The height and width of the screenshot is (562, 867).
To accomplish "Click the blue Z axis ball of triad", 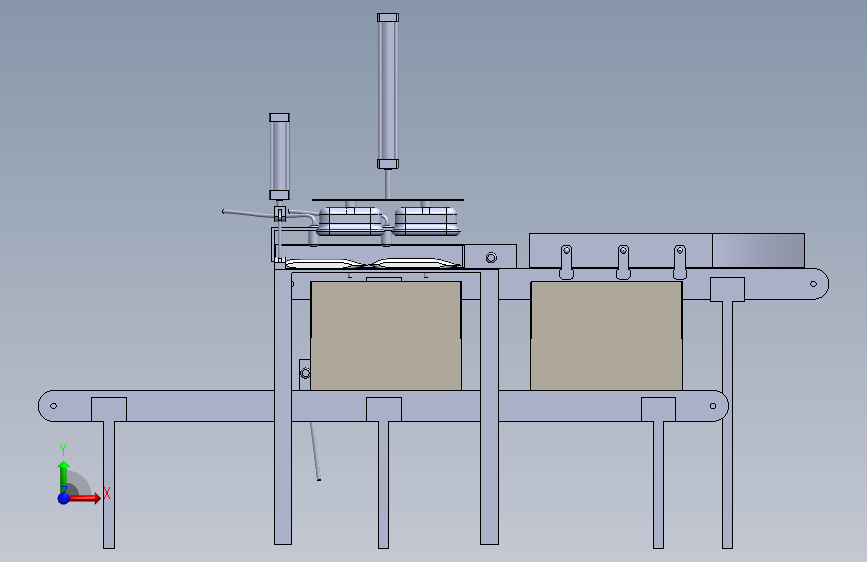I will [64, 498].
